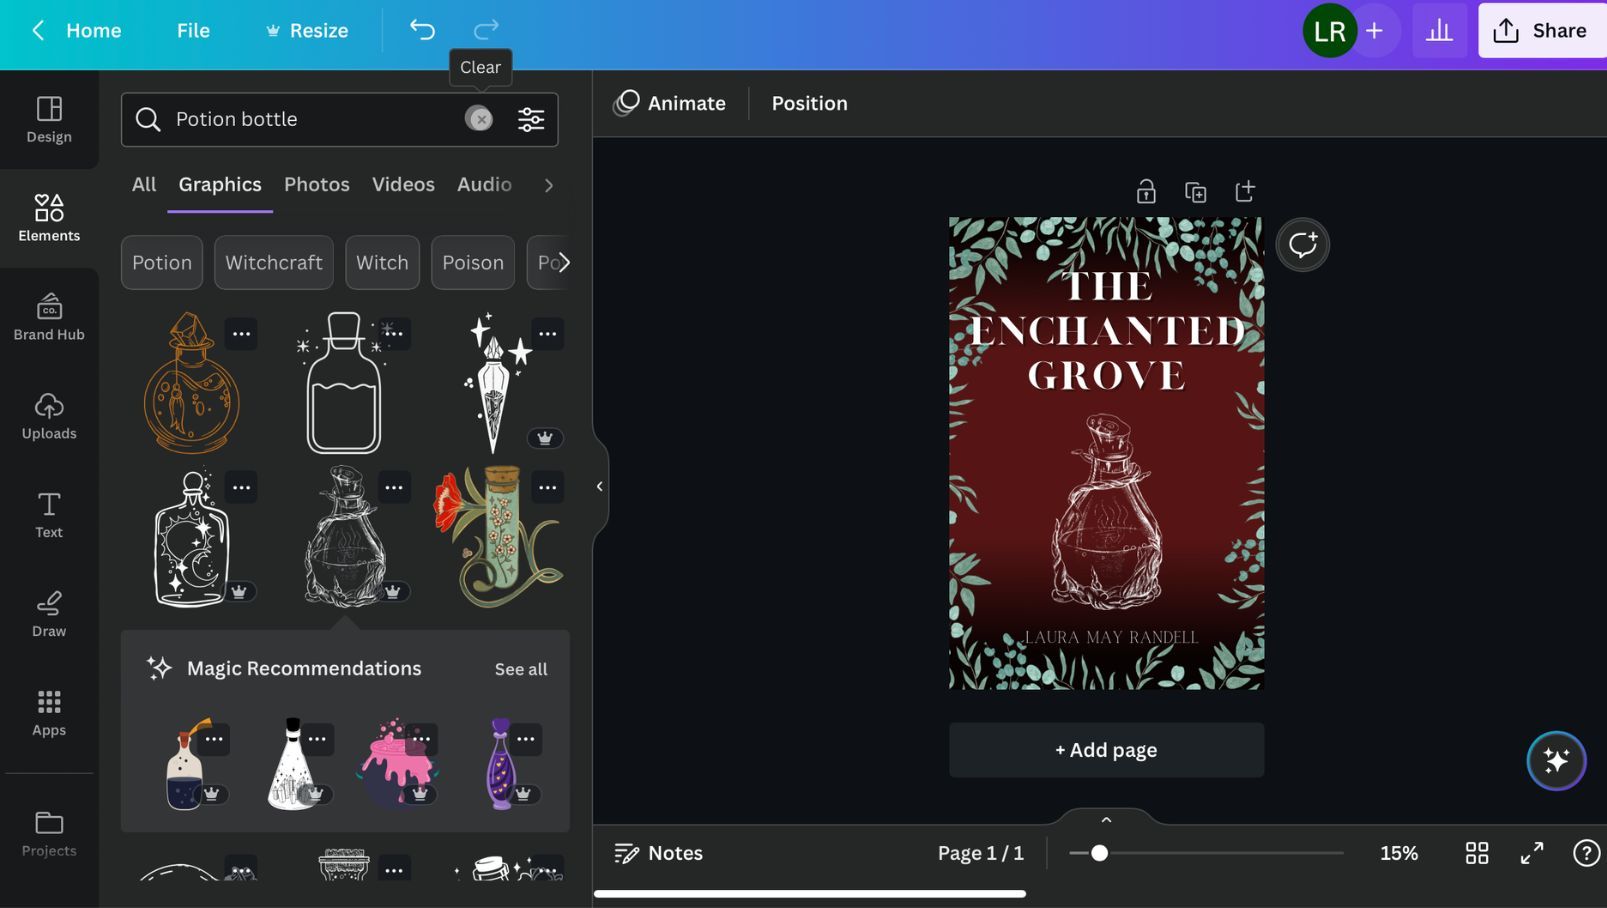Screen dimensions: 1607x908
Task: Filter by the Witch suggestion chip
Action: [382, 263]
